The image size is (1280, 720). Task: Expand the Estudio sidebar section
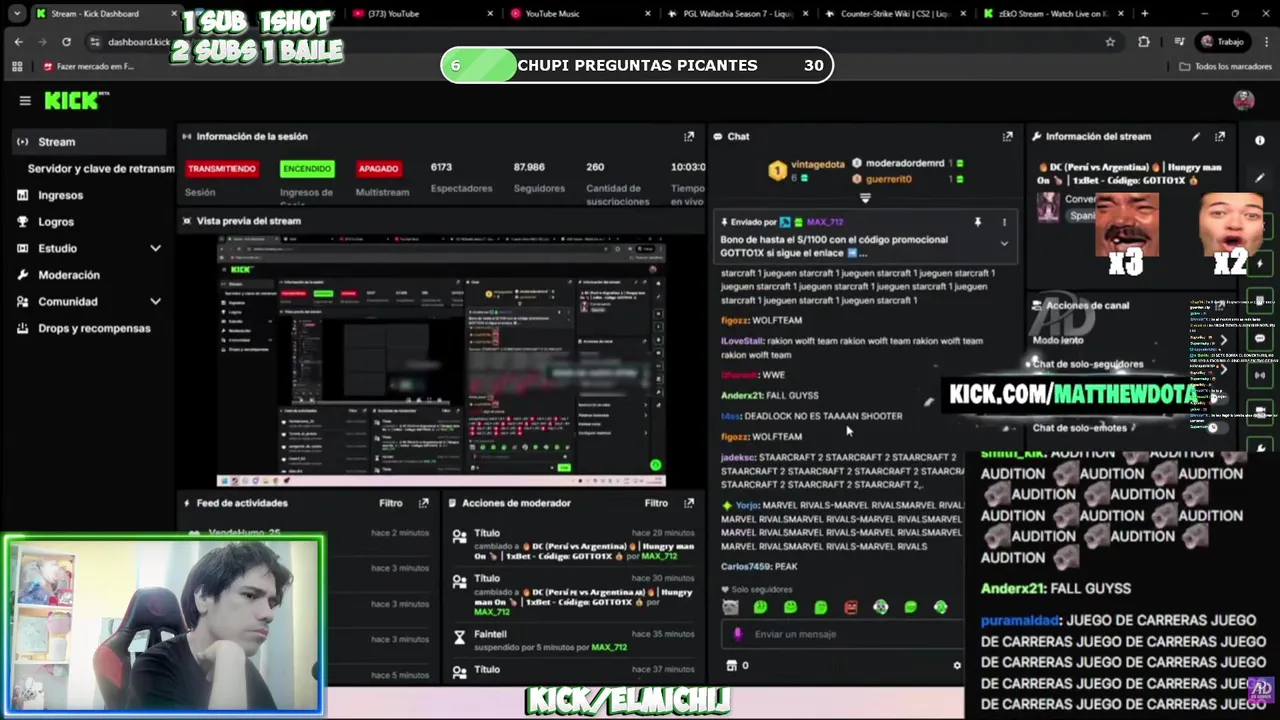155,248
